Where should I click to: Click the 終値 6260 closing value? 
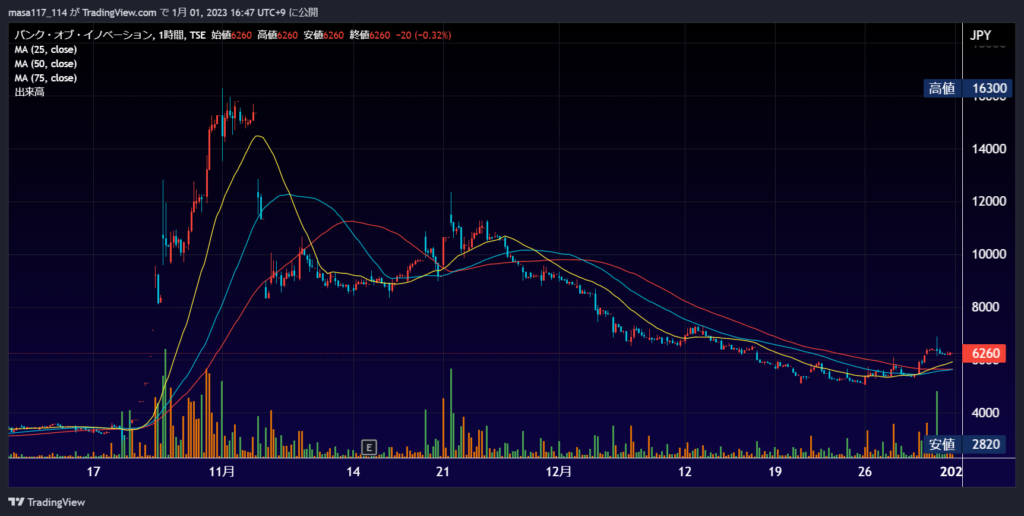[x=370, y=35]
